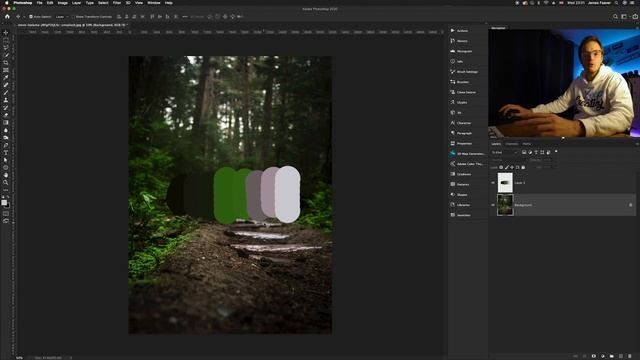Open the align and distribute more options
This screenshot has width=640, height=360.
(x=185, y=17)
